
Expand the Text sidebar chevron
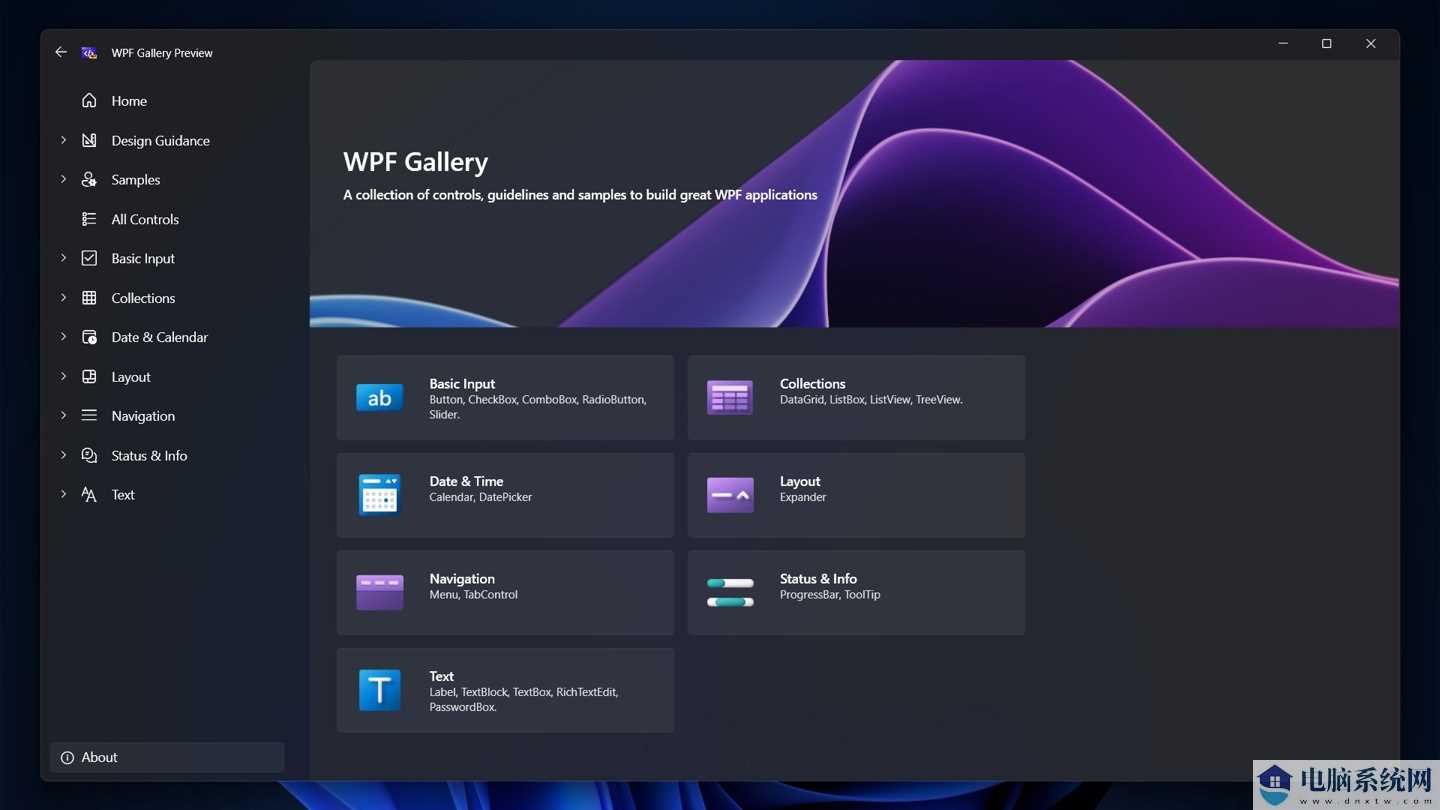click(x=63, y=494)
